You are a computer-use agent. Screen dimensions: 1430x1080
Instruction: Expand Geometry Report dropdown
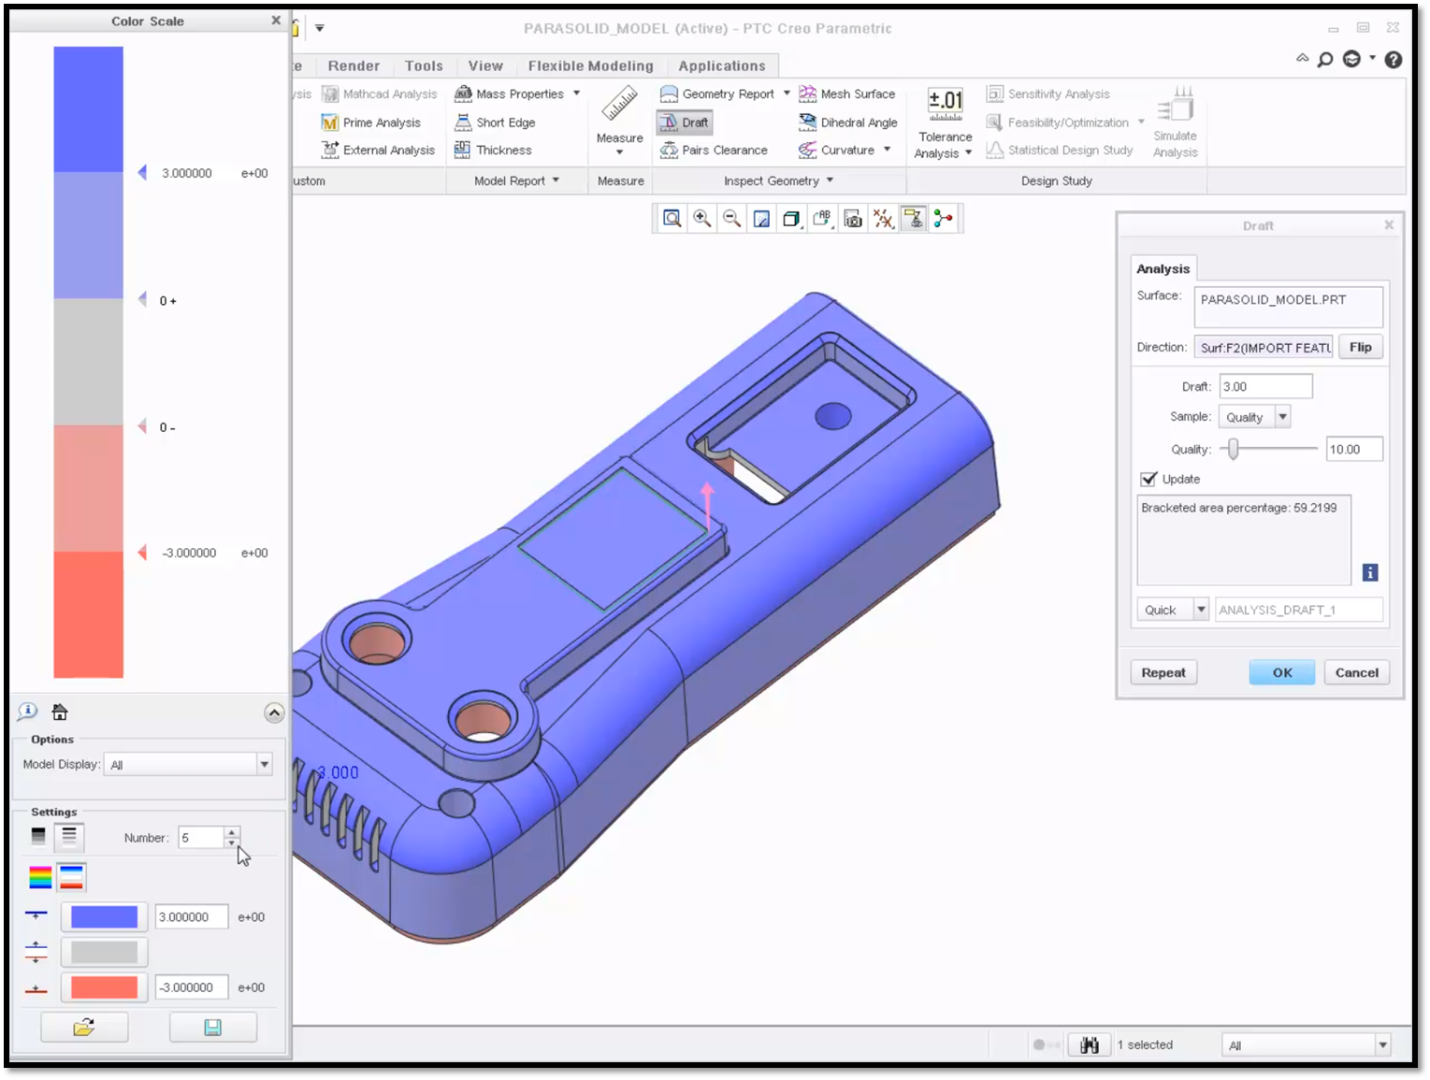[x=787, y=94]
